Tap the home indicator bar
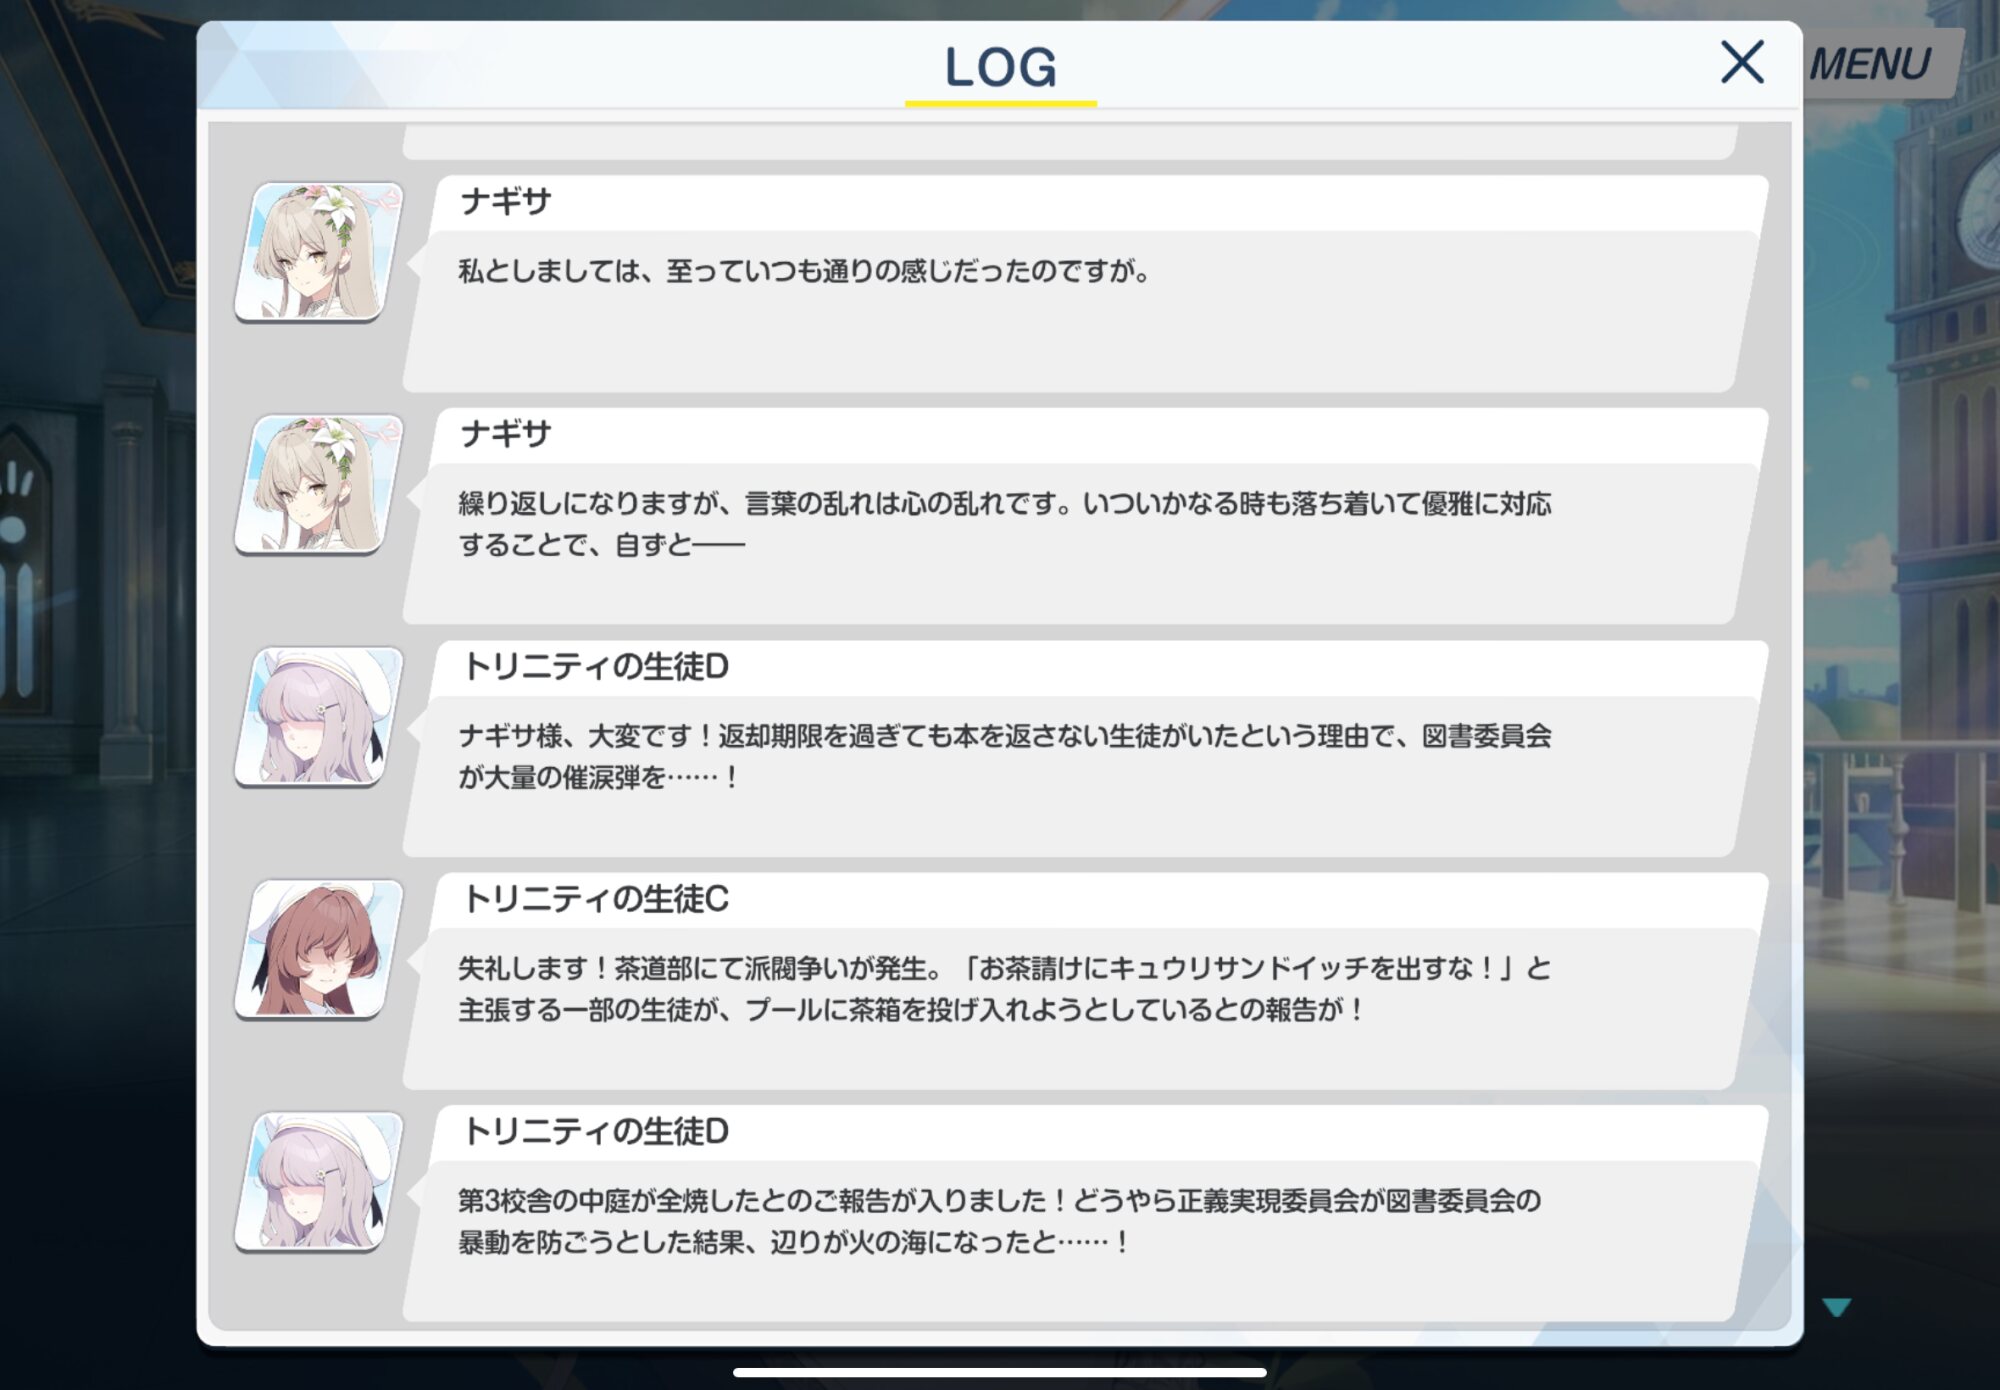The width and height of the screenshot is (2000, 1390). [1000, 1372]
